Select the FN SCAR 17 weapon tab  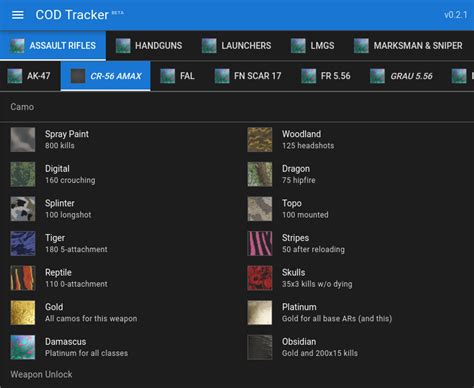coord(248,76)
